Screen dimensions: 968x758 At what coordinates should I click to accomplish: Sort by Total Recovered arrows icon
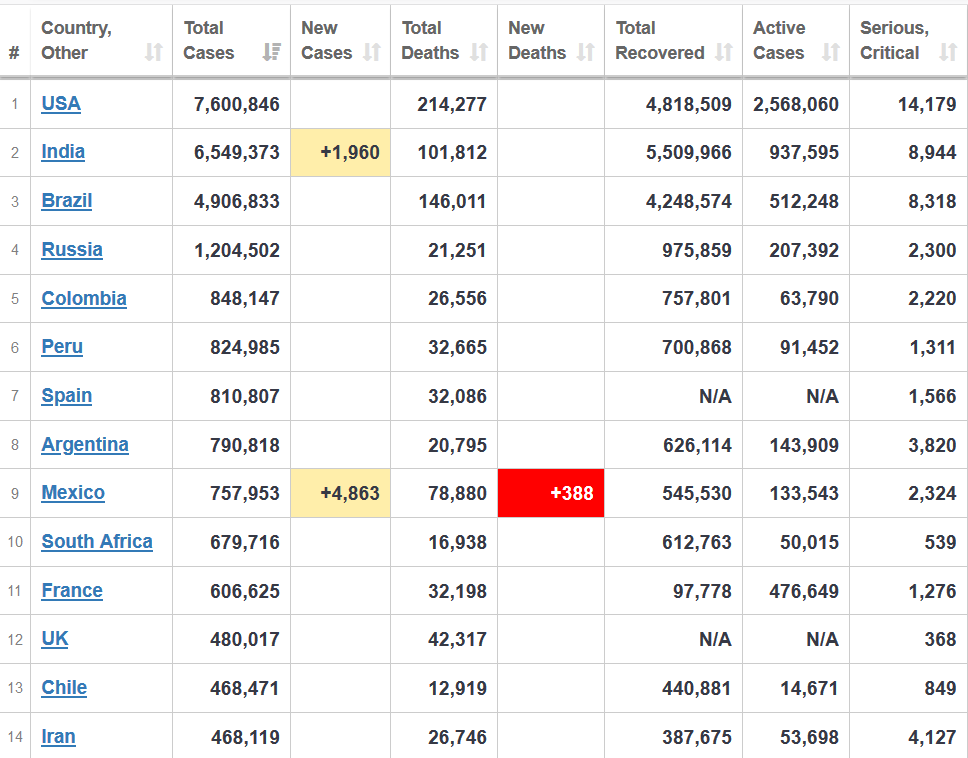tap(724, 52)
